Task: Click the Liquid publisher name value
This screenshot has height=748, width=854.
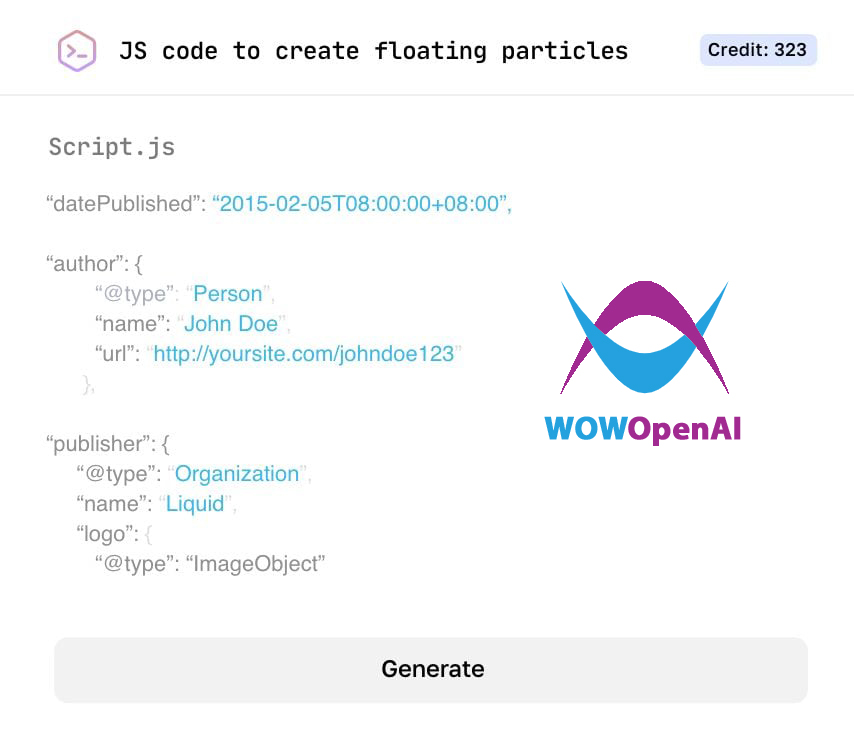Action: point(195,504)
